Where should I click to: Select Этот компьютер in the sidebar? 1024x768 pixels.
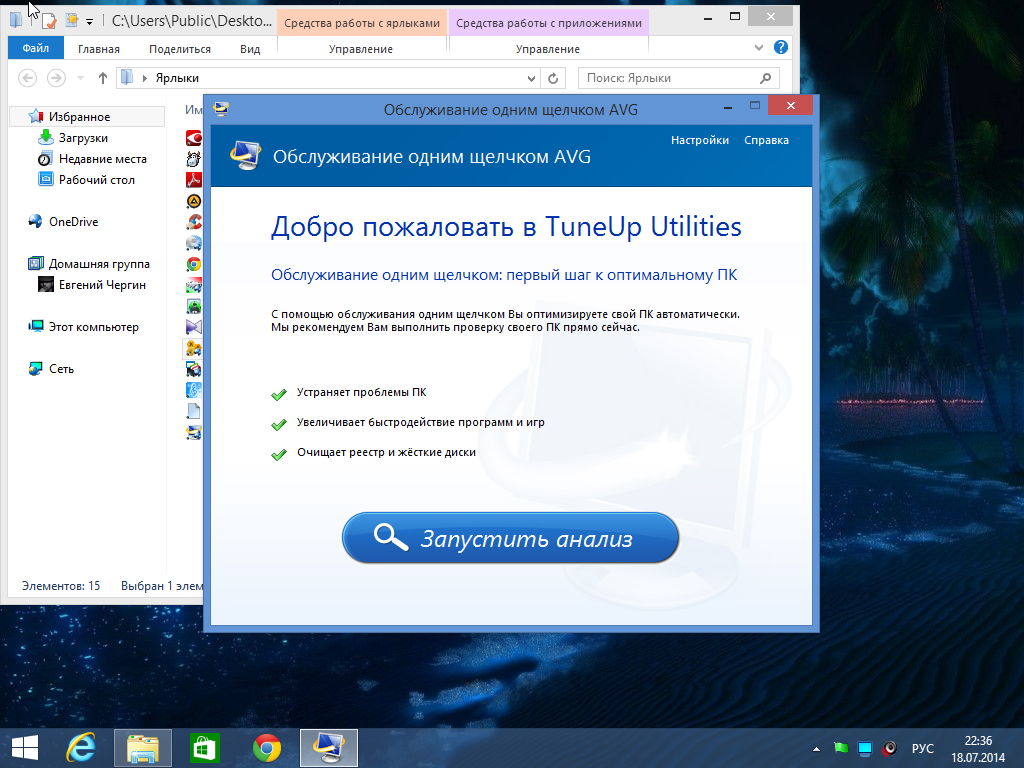click(x=93, y=327)
